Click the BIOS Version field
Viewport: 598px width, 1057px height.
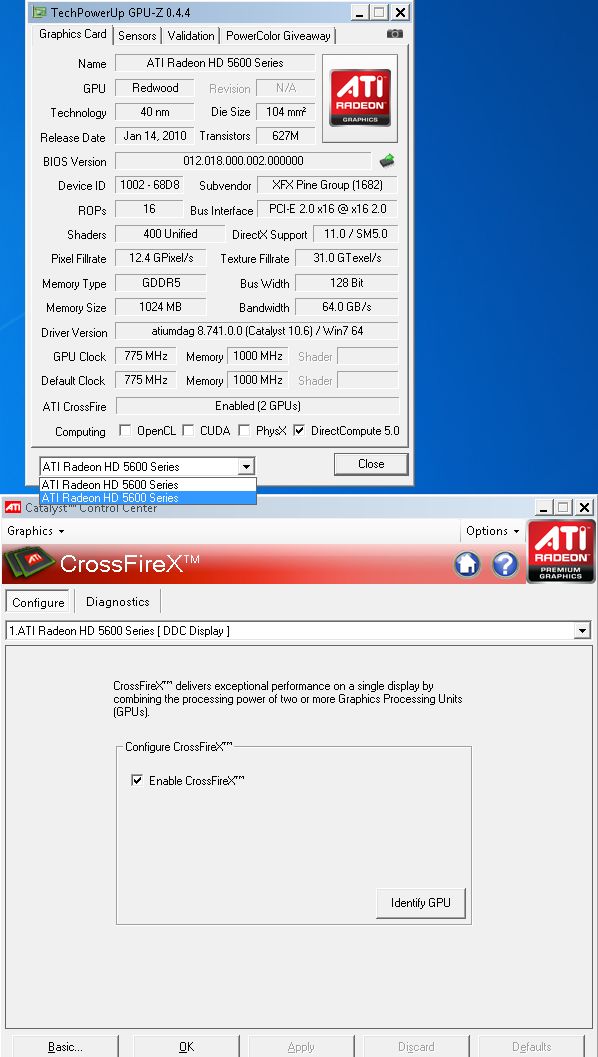coord(243,160)
